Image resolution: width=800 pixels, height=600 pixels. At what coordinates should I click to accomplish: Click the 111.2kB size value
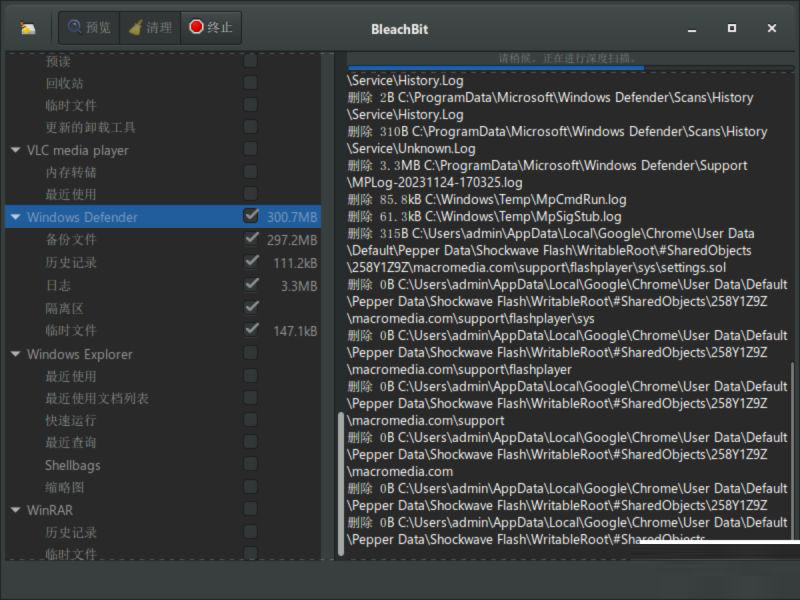(295, 263)
